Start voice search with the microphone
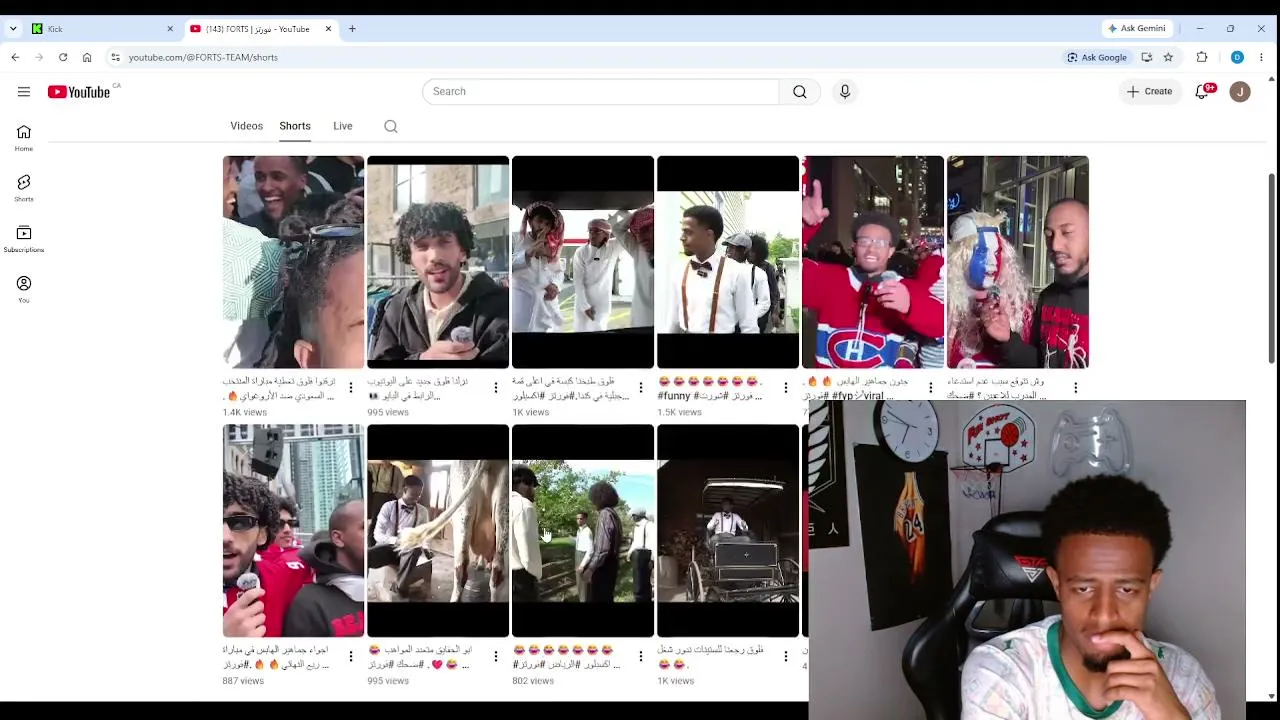The height and width of the screenshot is (720, 1280). [845, 92]
